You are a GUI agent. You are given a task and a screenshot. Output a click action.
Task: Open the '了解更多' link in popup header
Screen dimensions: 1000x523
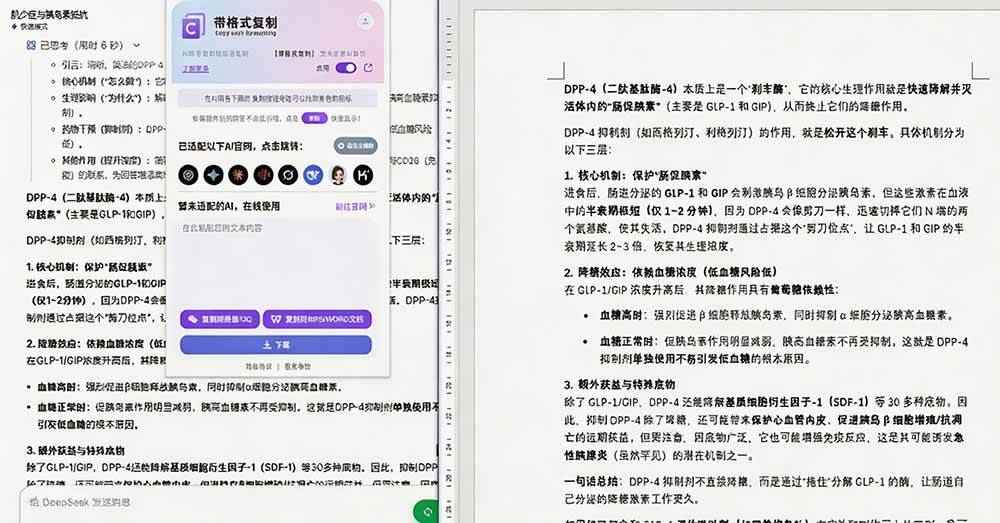[195, 68]
